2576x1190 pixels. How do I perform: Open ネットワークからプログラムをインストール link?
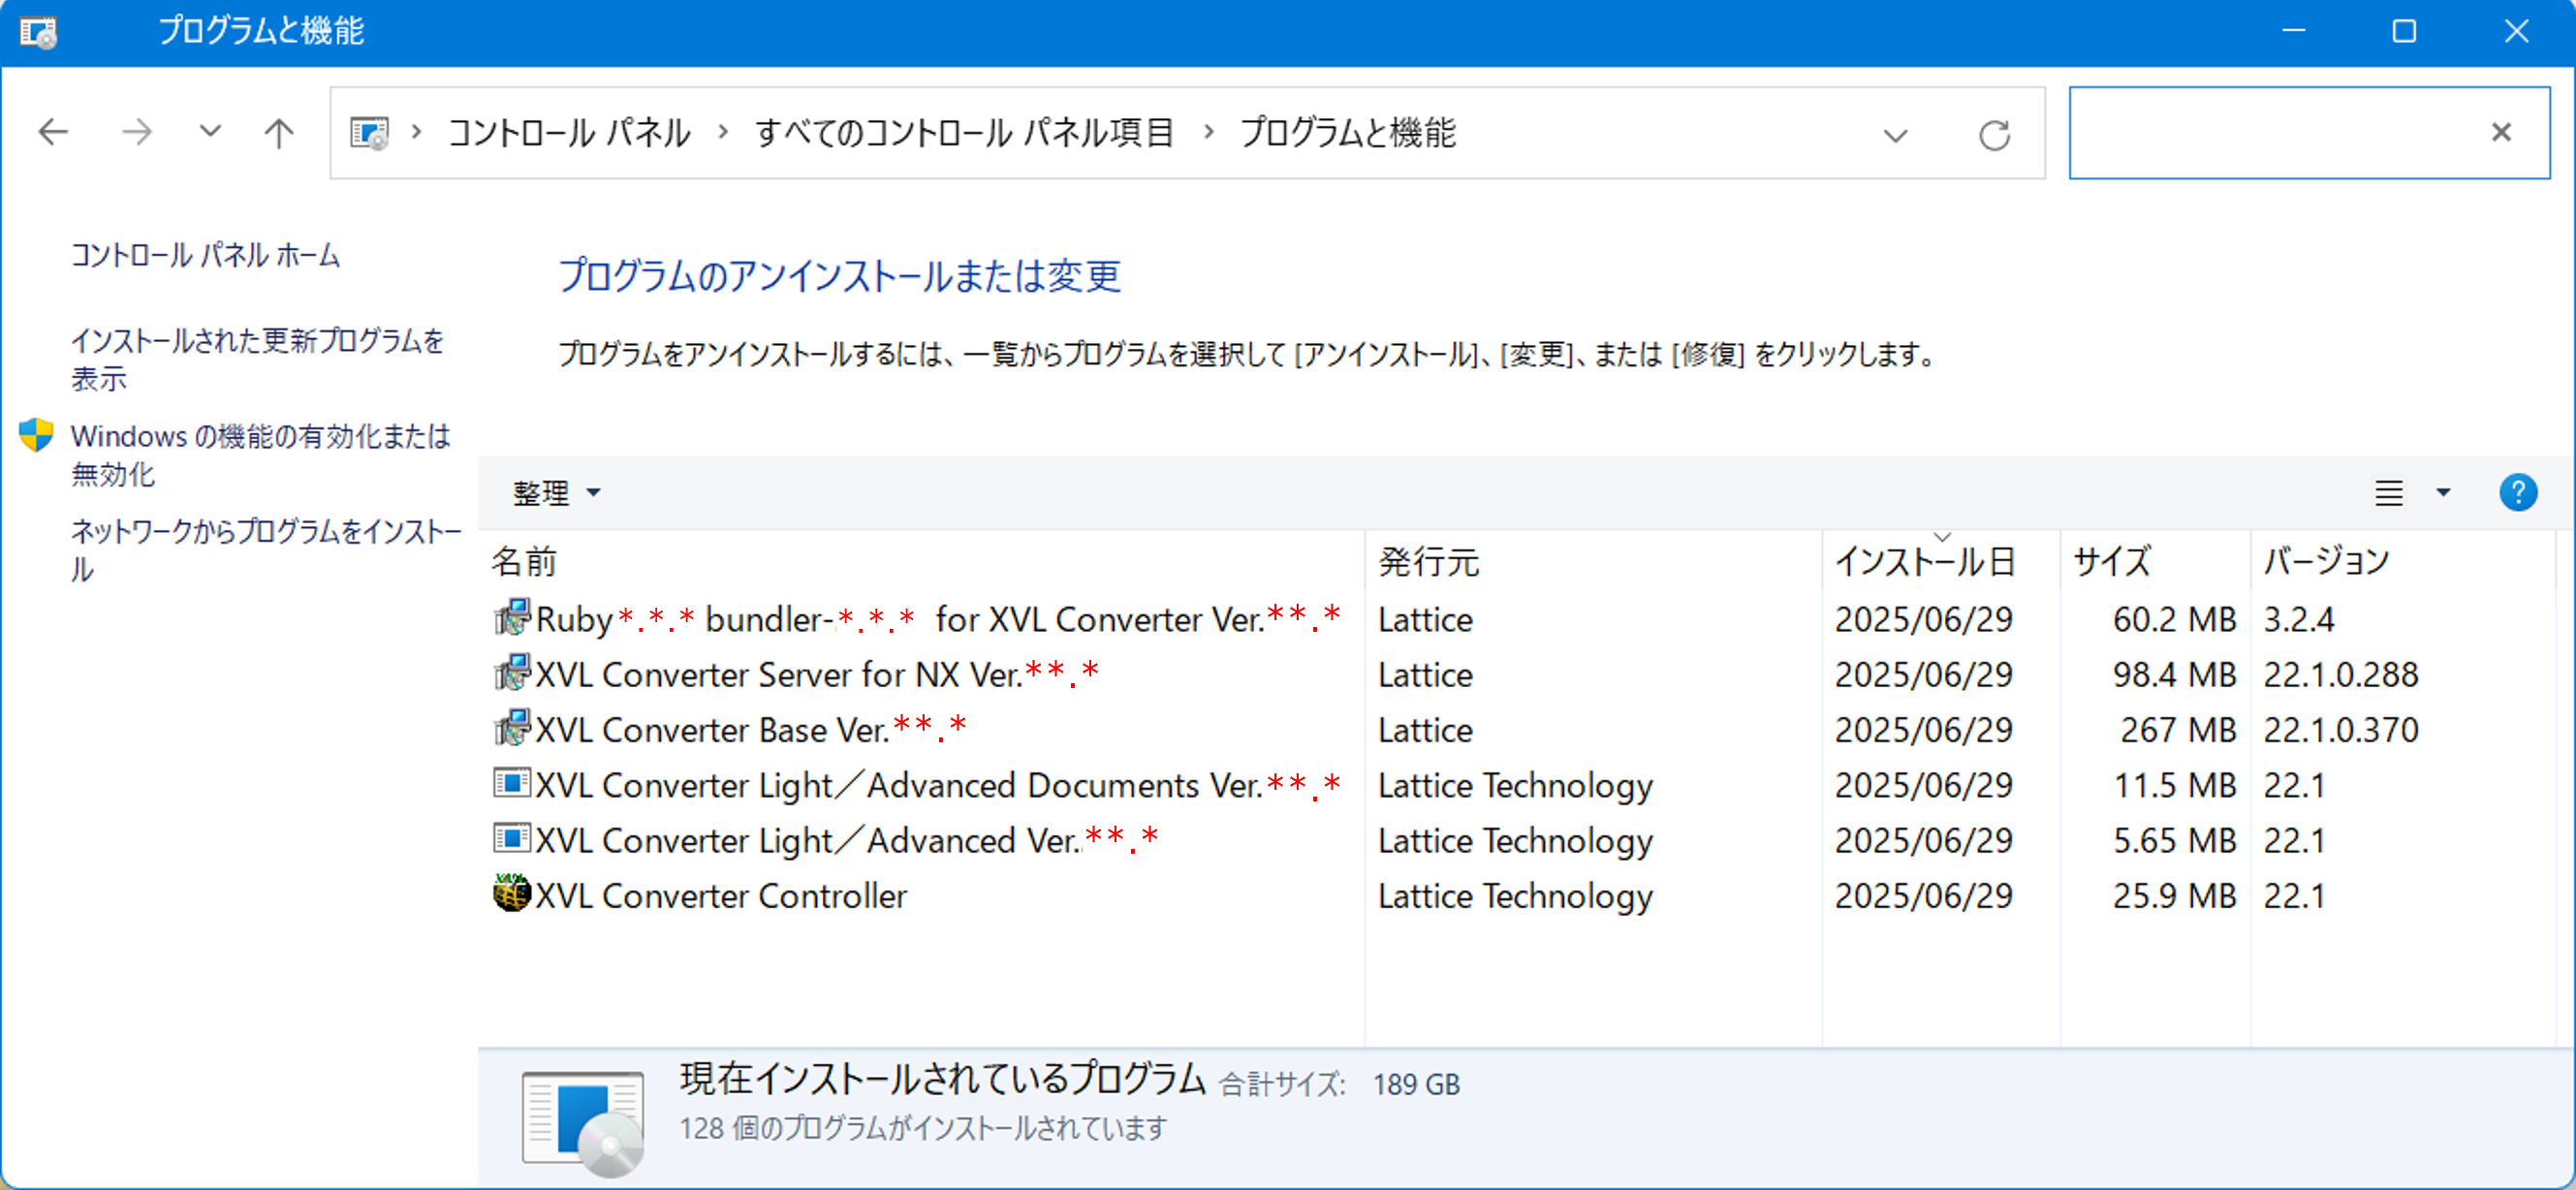pos(266,549)
